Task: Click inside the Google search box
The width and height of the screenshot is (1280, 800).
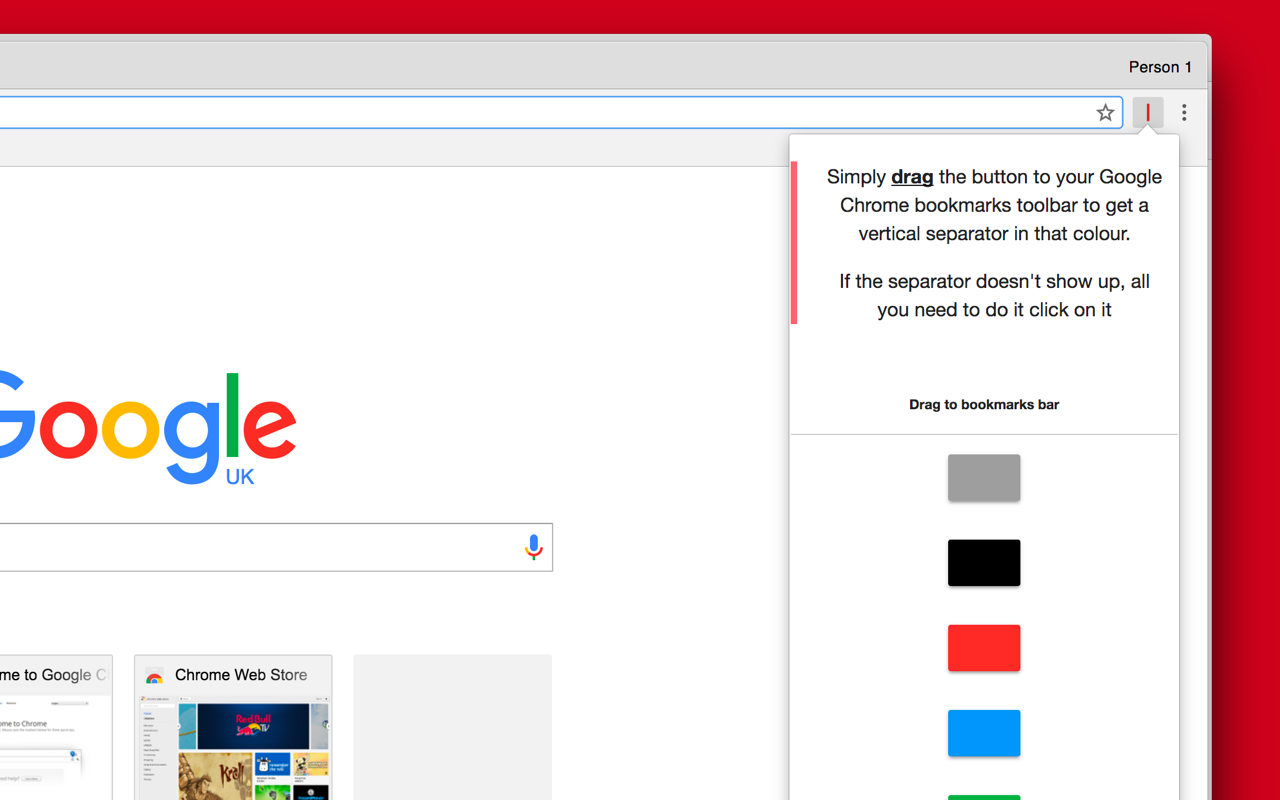Action: tap(270, 547)
